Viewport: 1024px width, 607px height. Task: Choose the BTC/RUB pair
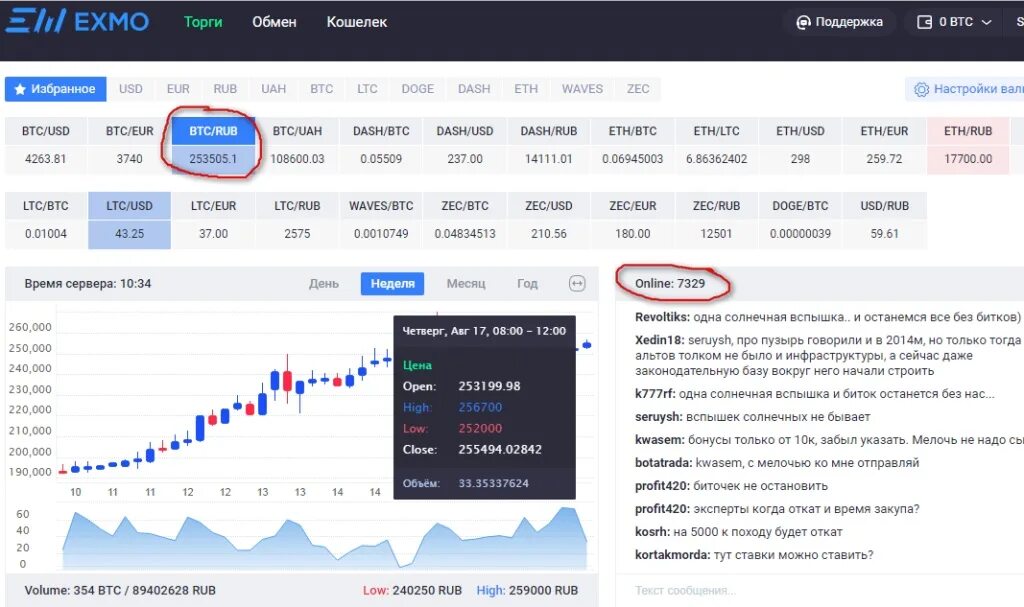(x=214, y=145)
